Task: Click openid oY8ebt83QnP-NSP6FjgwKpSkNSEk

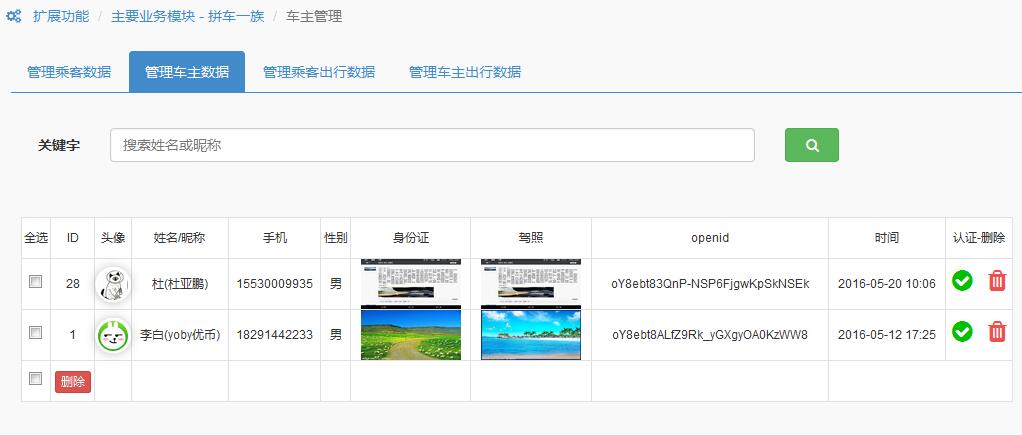Action: pos(710,284)
